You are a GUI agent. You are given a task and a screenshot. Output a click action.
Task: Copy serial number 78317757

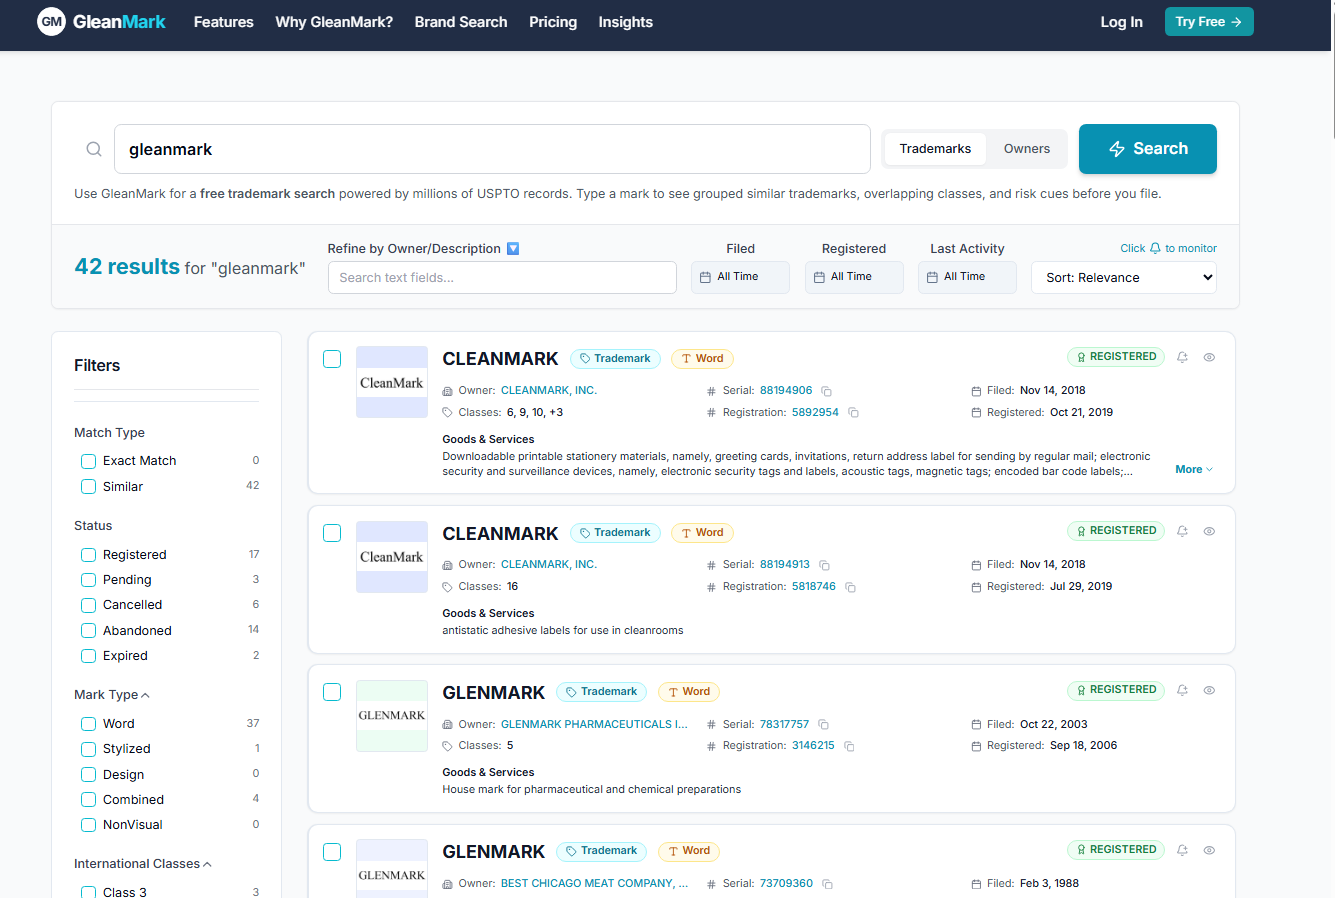click(823, 724)
